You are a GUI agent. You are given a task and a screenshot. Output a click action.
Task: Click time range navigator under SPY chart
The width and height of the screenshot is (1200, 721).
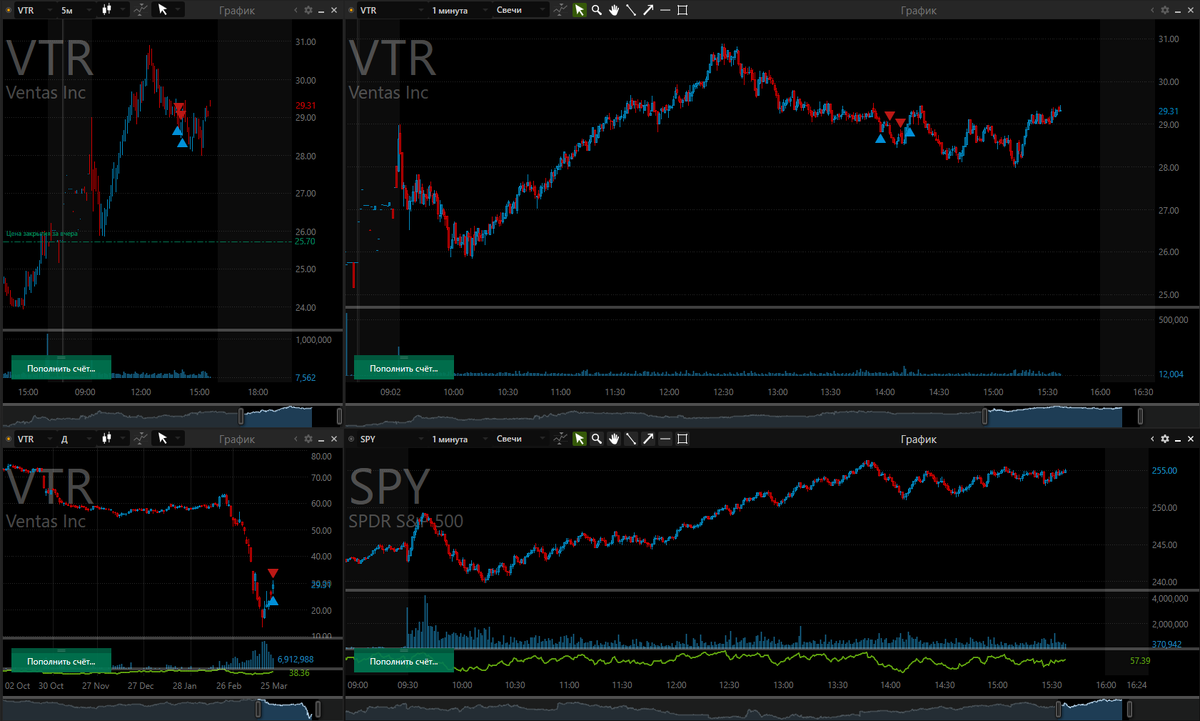point(772,708)
